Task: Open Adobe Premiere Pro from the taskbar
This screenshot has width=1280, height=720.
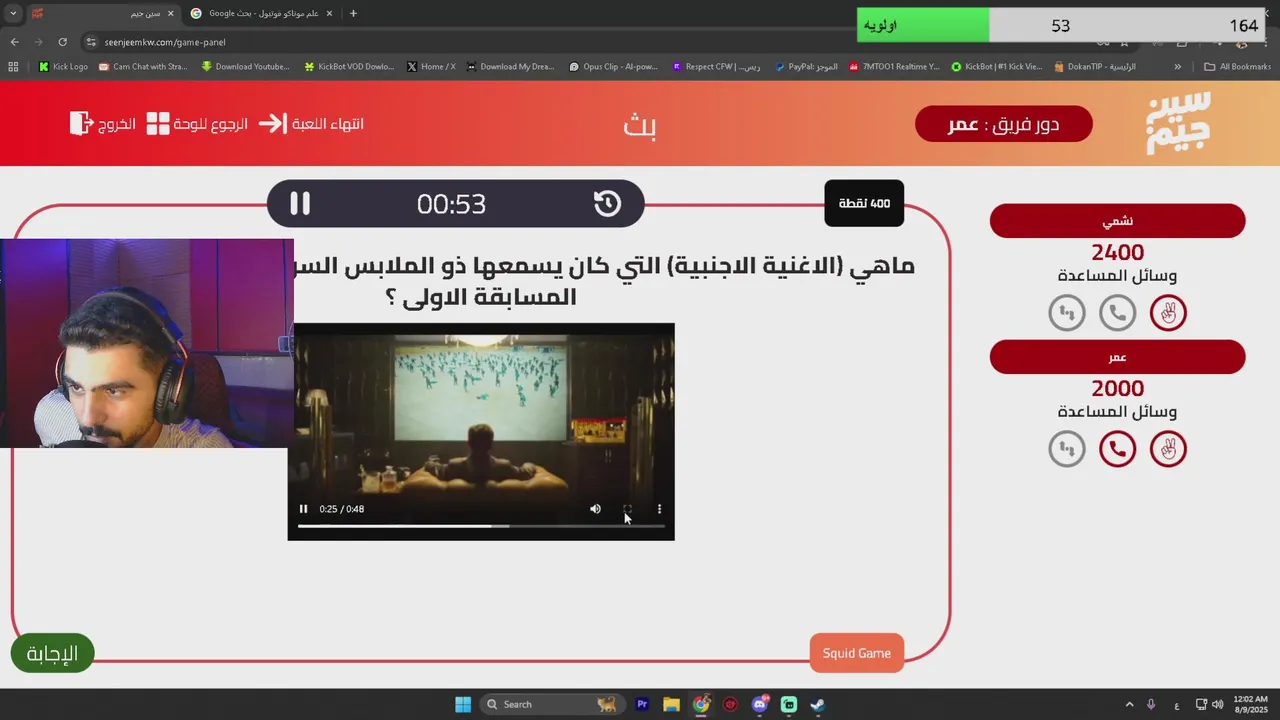Action: pos(642,704)
